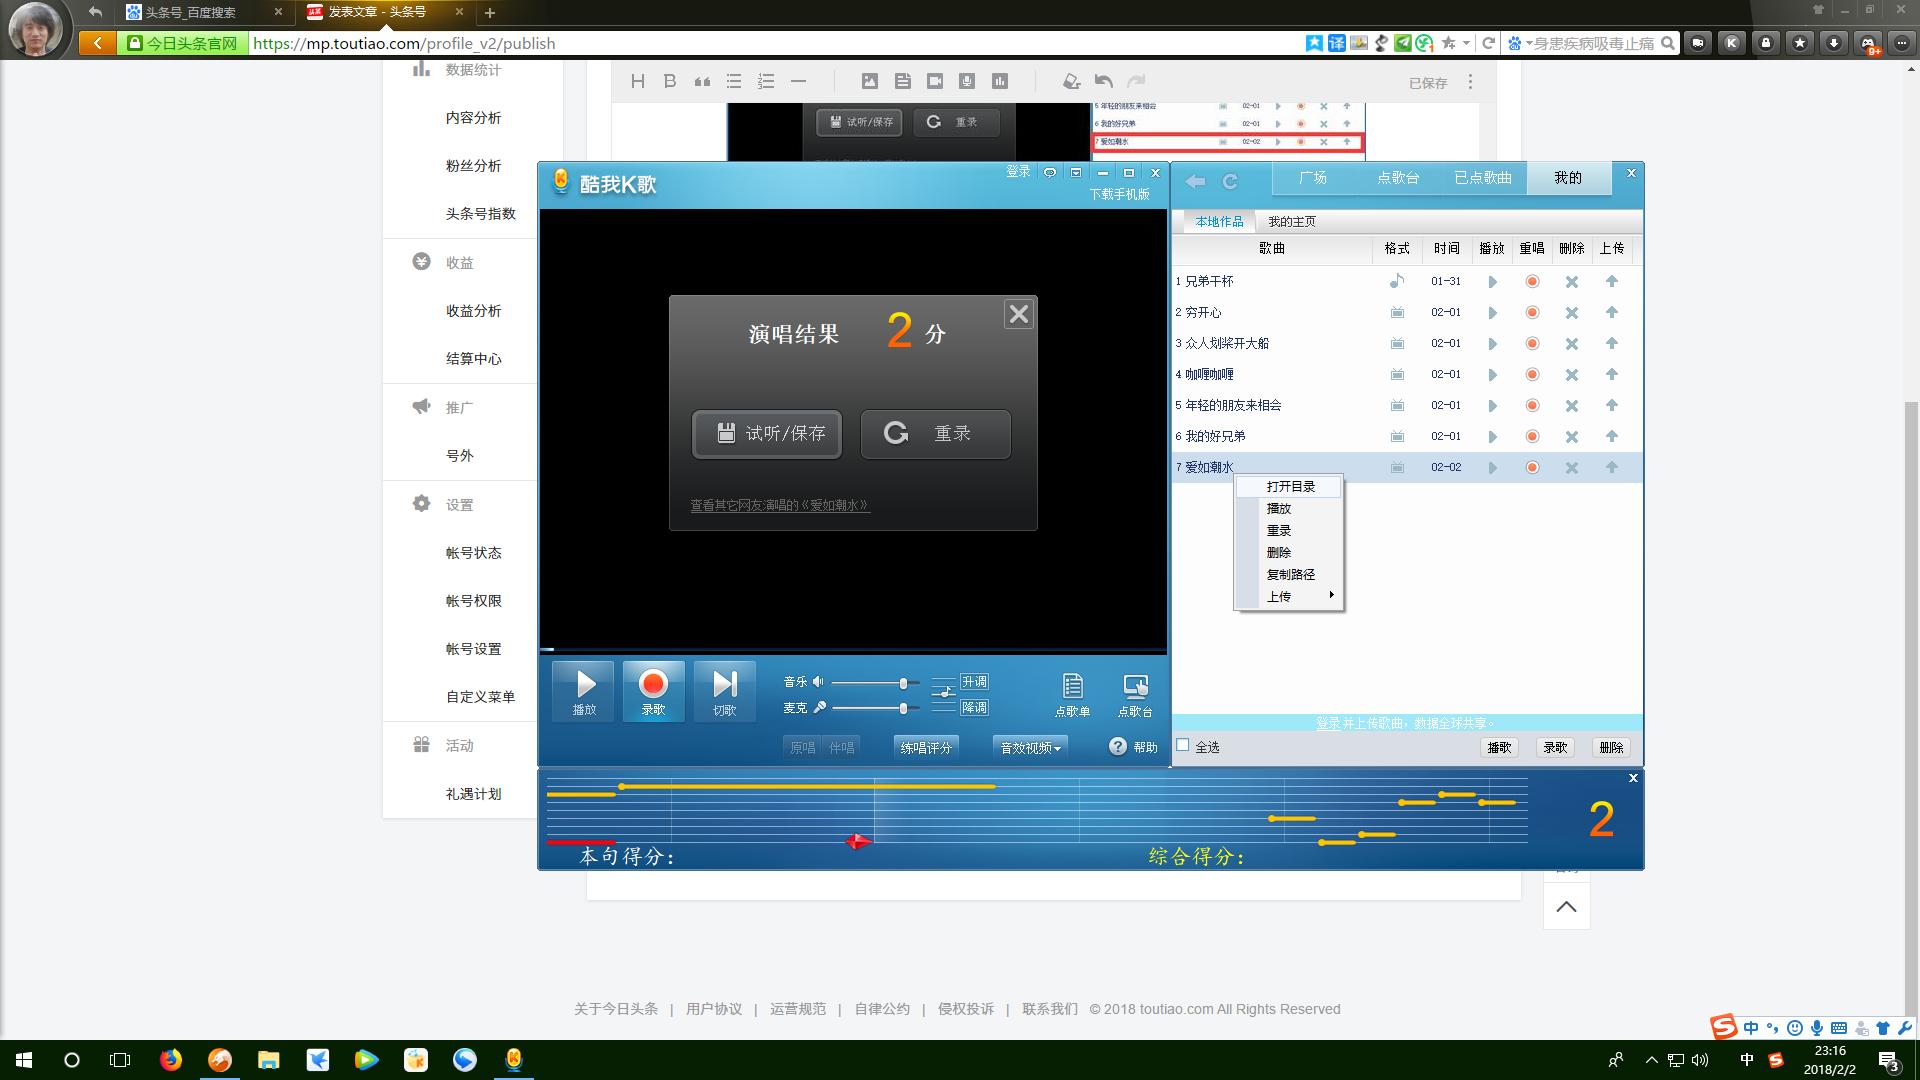The width and height of the screenshot is (1920, 1080).
Task: Open the 音效视频 dropdown
Action: point(1028,746)
